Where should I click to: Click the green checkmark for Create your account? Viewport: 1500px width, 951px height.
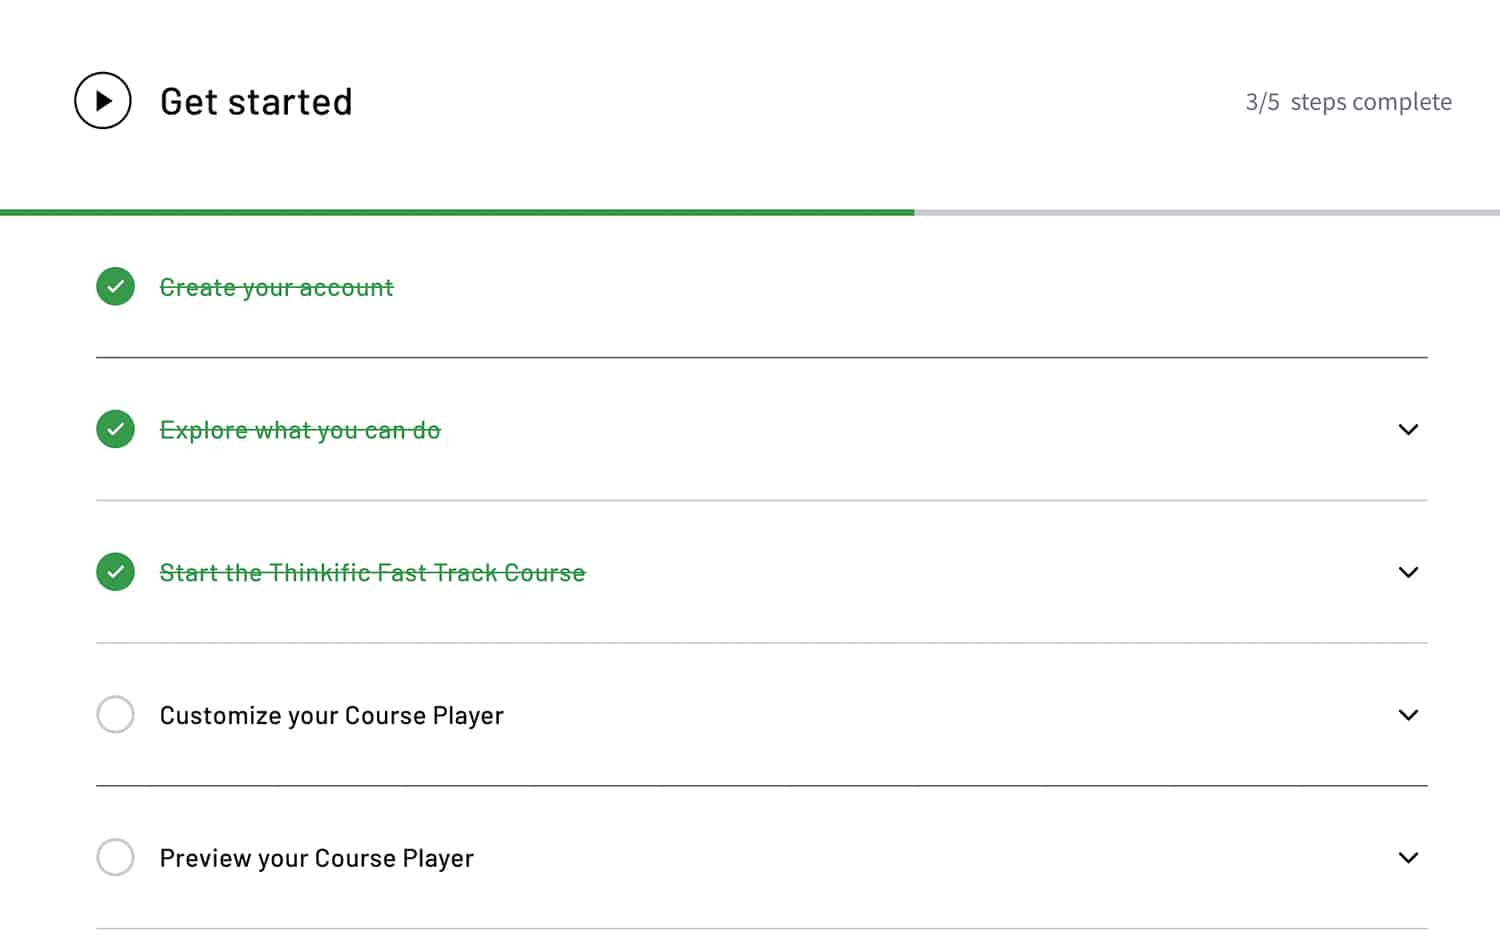[116, 287]
